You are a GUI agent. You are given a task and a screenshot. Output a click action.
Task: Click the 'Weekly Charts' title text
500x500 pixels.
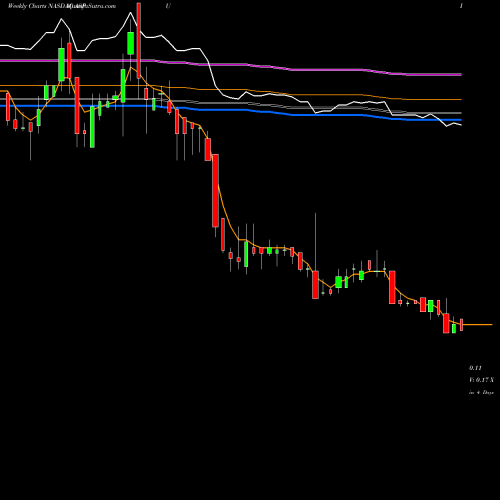pos(27,6)
